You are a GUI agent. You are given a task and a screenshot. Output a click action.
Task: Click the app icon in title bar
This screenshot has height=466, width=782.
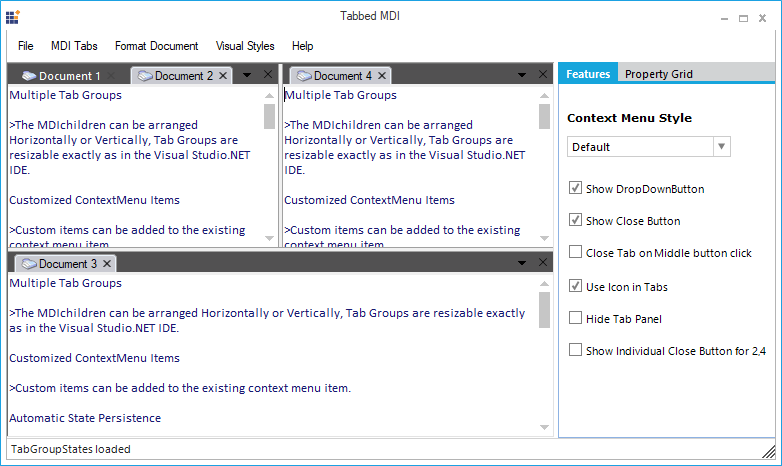pyautogui.click(x=12, y=17)
